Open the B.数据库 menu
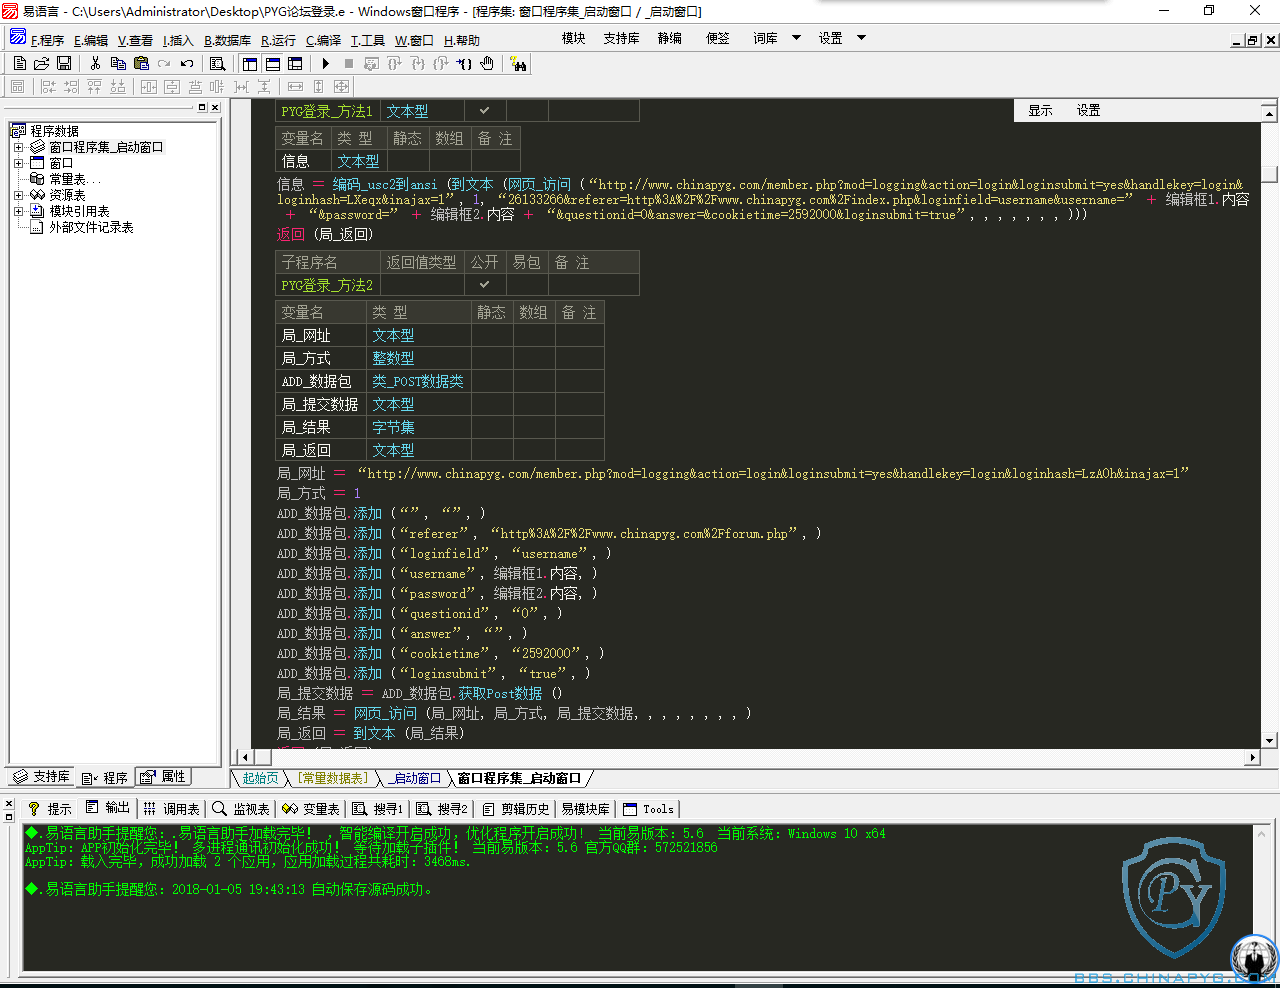Image resolution: width=1280 pixels, height=988 pixels. pos(227,40)
